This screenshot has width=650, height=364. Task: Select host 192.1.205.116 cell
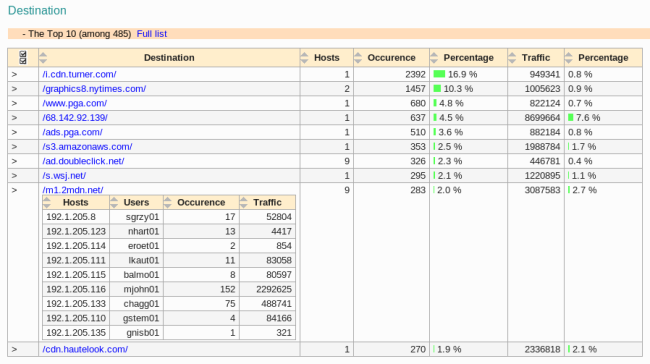click(x=76, y=289)
